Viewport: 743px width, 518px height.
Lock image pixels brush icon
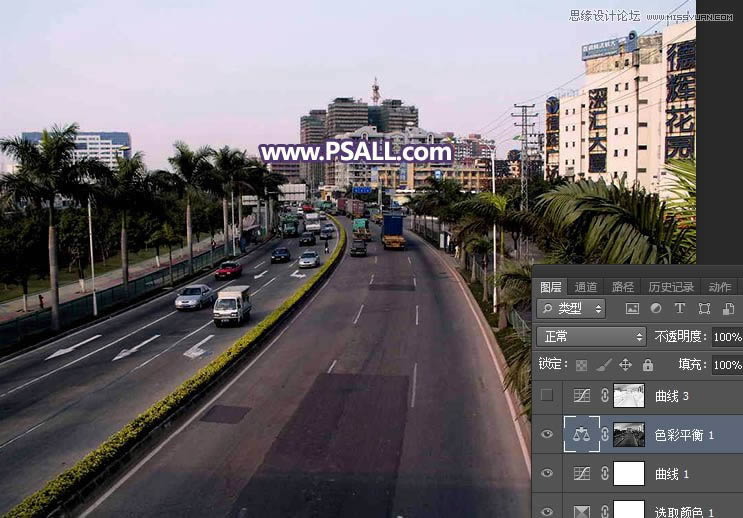click(603, 365)
